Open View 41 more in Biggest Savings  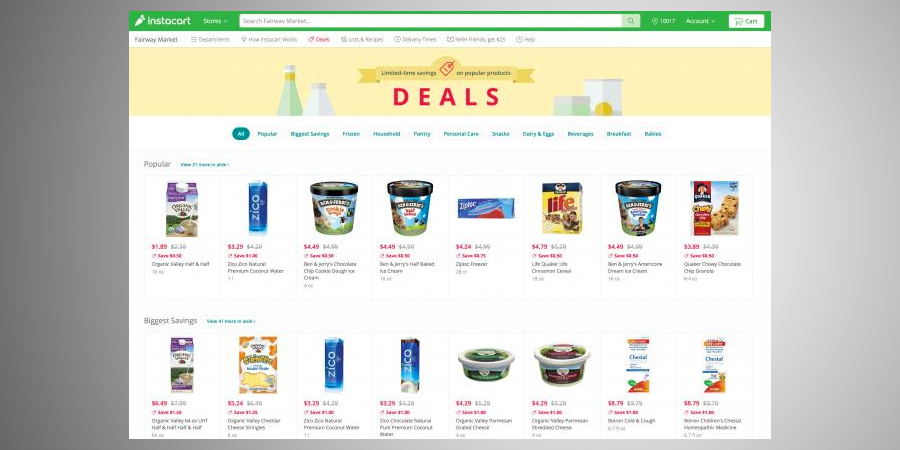pos(231,321)
